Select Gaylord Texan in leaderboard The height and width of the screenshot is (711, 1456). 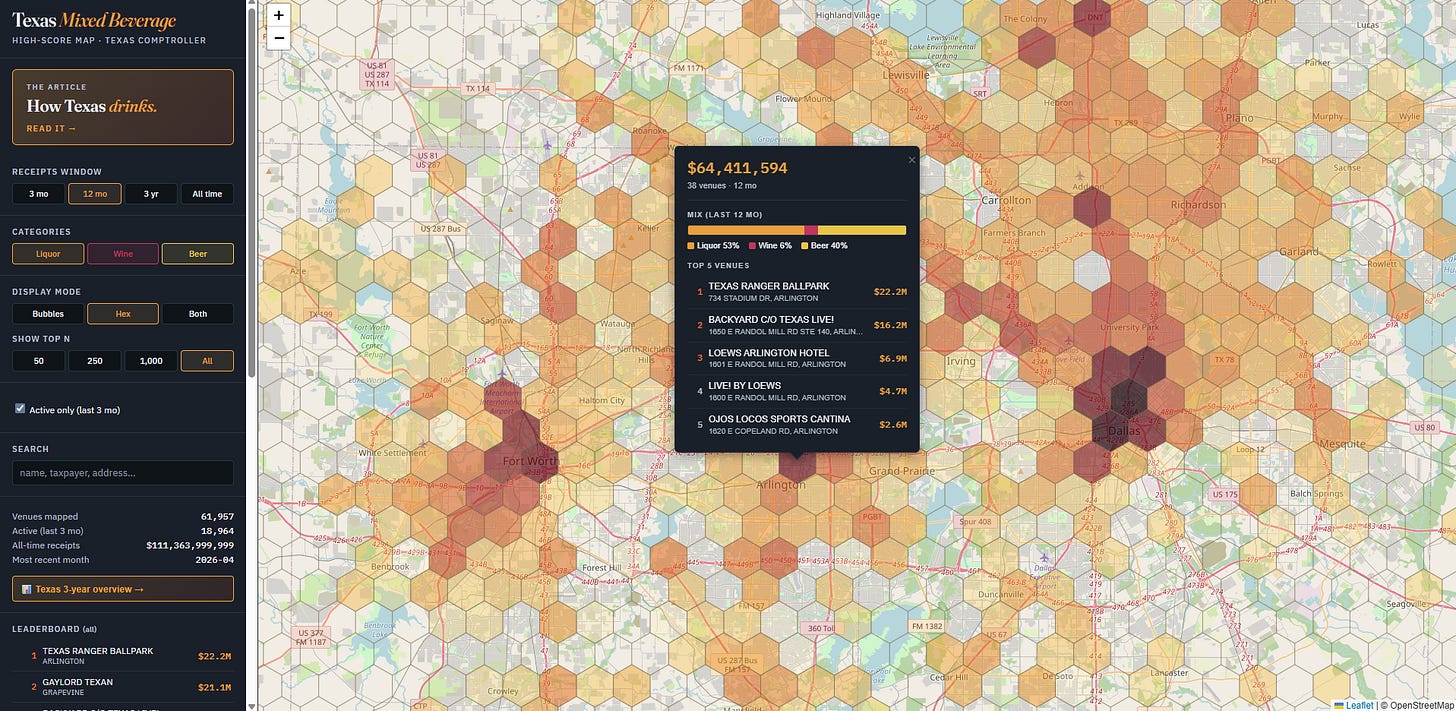pyautogui.click(x=123, y=687)
